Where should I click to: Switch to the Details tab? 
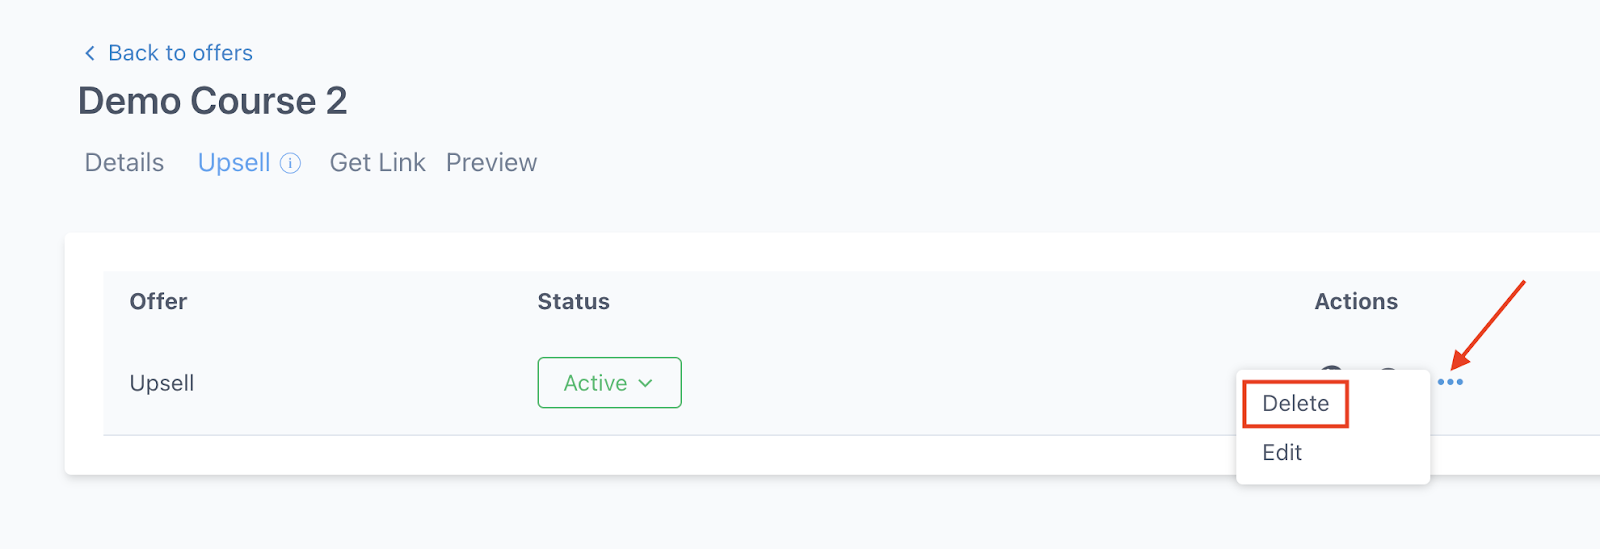124,163
